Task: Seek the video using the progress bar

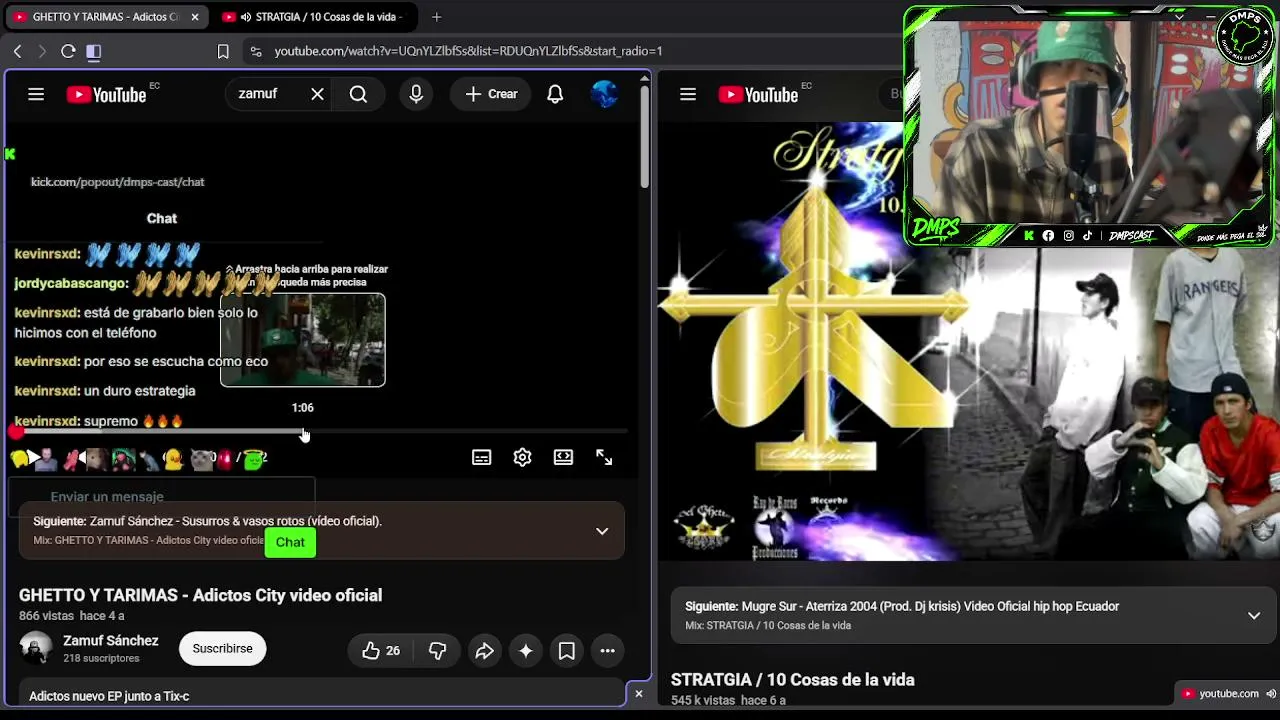Action: coord(320,432)
